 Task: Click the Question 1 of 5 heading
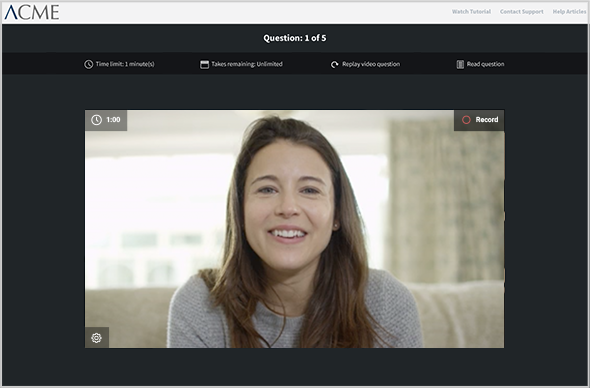(x=295, y=38)
